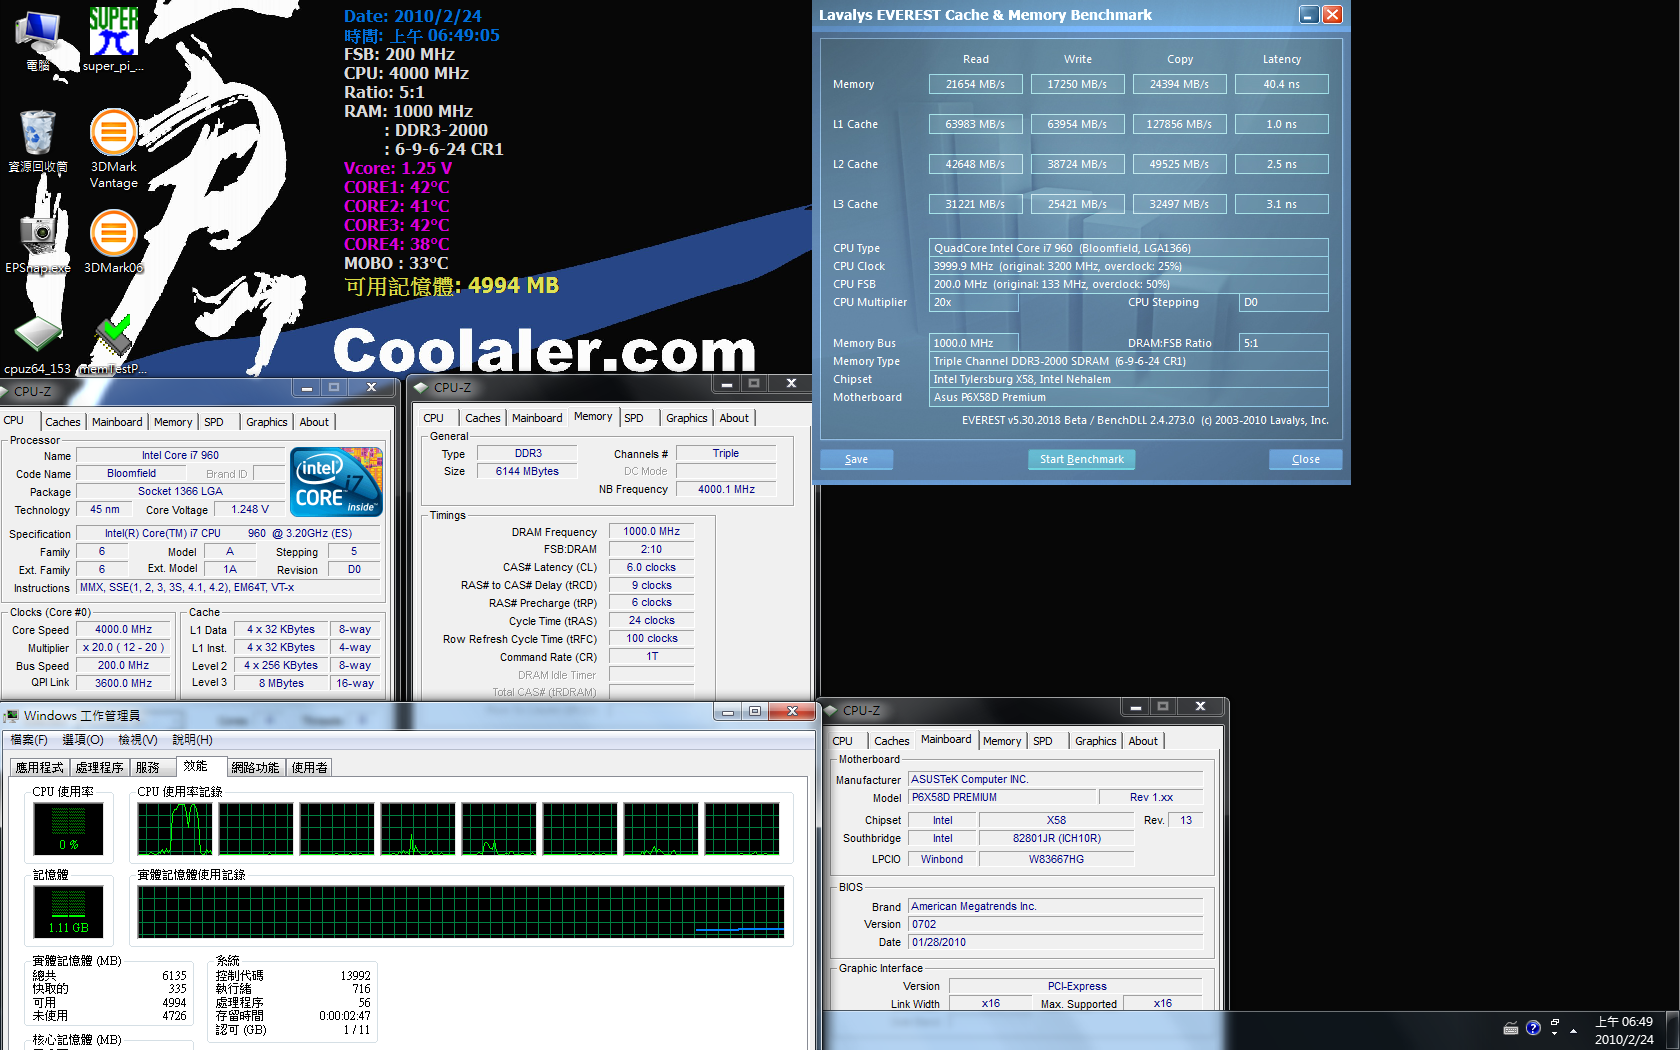Image resolution: width=1680 pixels, height=1050 pixels.
Task: Click the L1 Cache Copy value 127856 MB/s
Action: pyautogui.click(x=1179, y=124)
